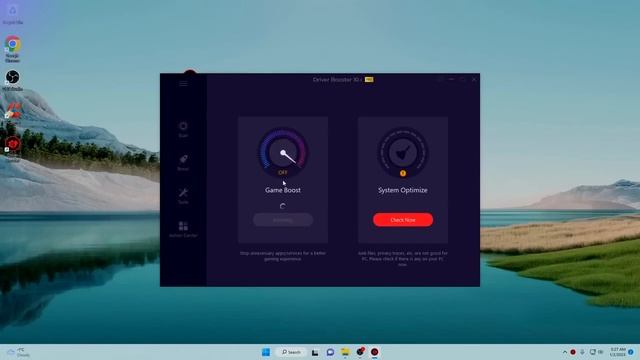This screenshot has height=360, width=640.
Task: Open the blue notification badge in the taskbar
Action: tap(631, 352)
